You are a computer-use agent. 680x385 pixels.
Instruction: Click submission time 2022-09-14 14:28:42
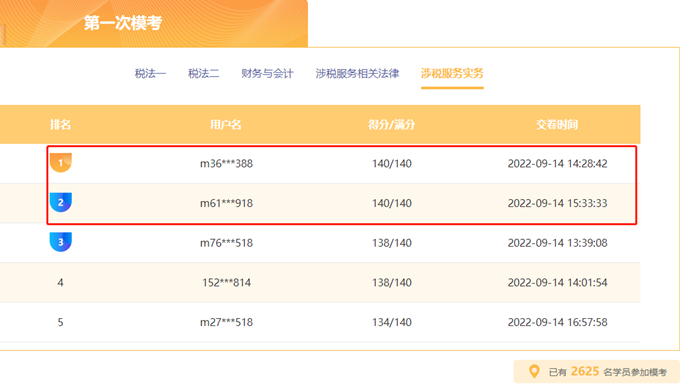tap(557, 163)
